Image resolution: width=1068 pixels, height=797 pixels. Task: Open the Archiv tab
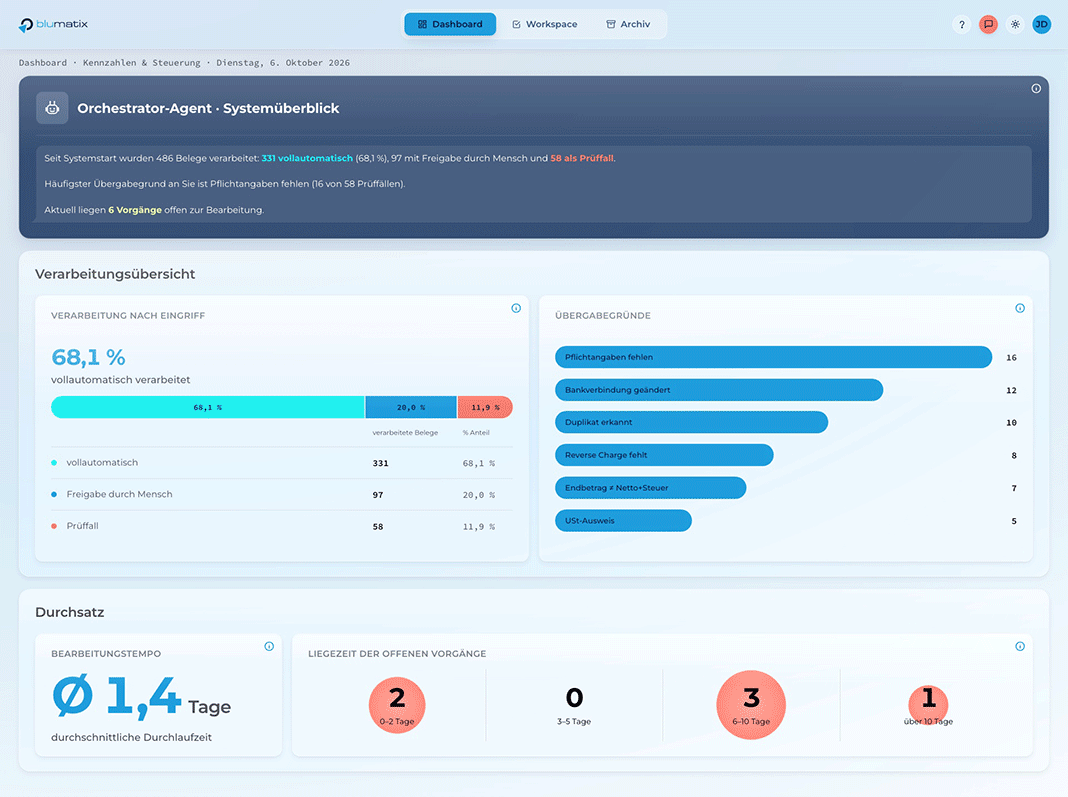click(x=628, y=24)
